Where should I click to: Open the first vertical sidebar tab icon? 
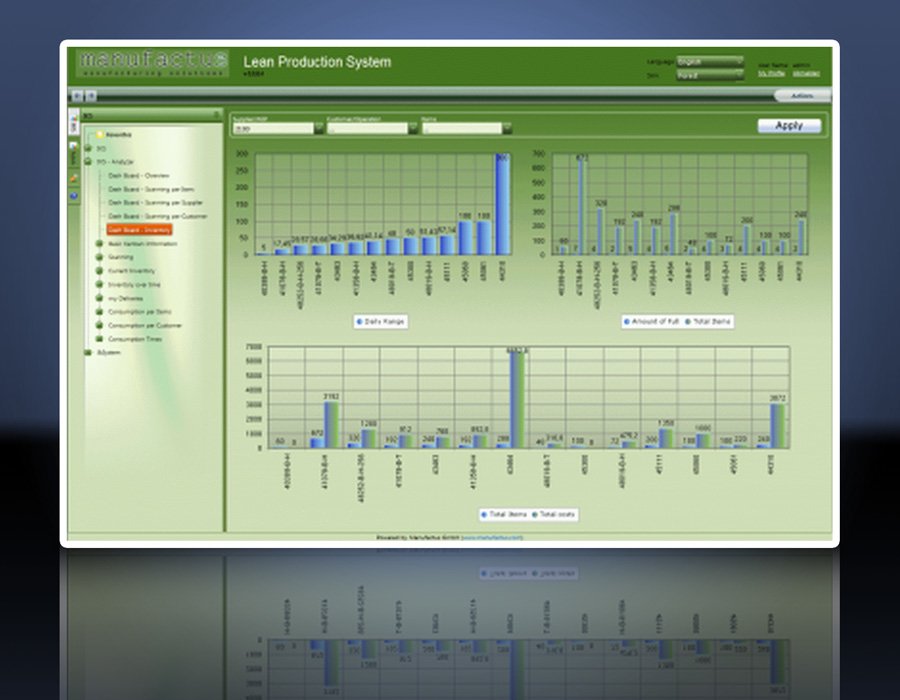pyautogui.click(x=74, y=123)
